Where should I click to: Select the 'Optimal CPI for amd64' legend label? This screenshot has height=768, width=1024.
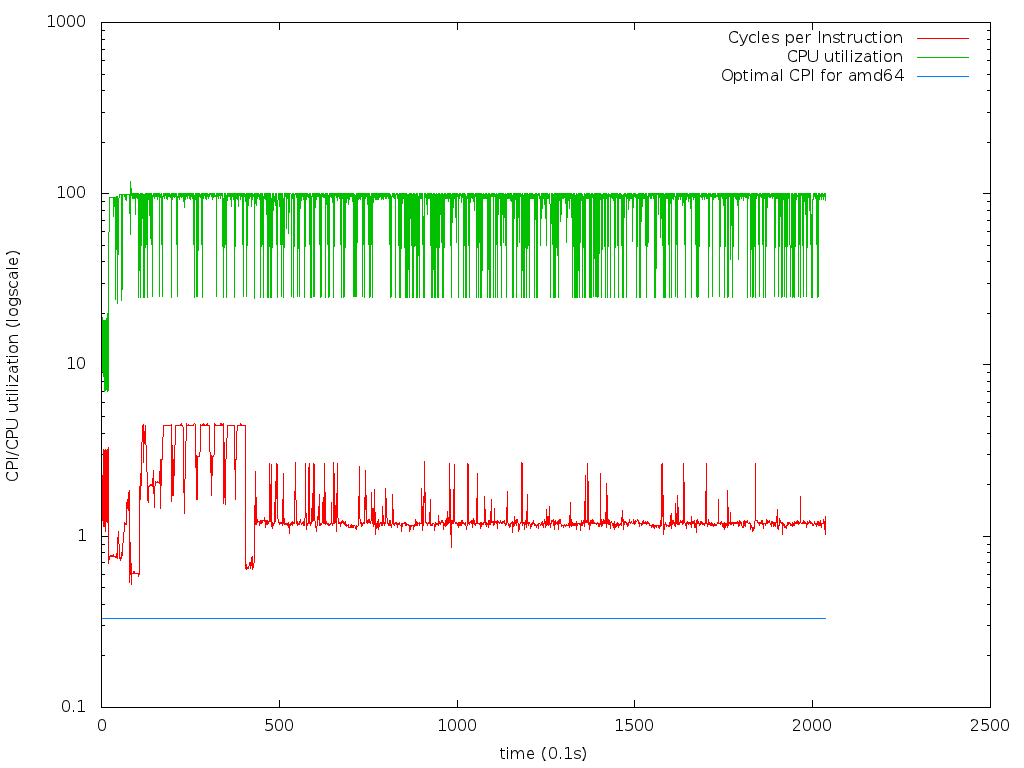tap(811, 76)
